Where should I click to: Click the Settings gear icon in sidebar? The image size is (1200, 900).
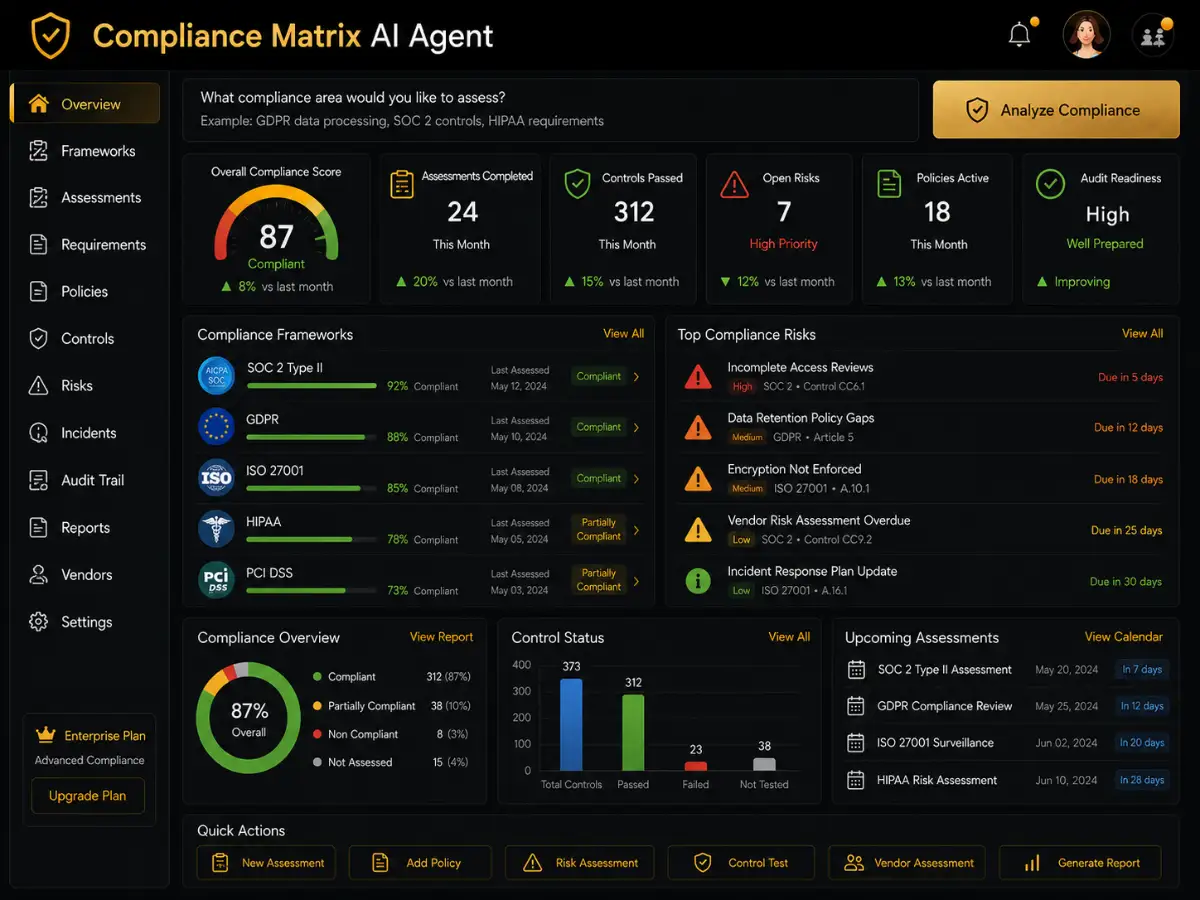tap(39, 622)
